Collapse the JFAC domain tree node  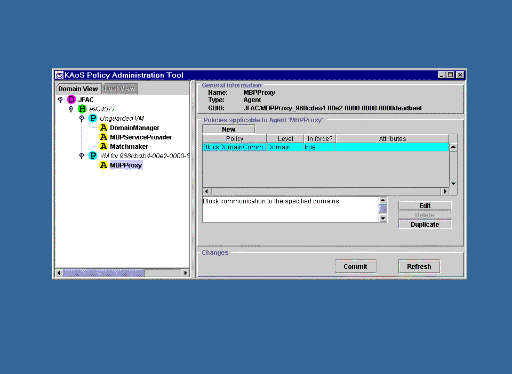(60, 99)
